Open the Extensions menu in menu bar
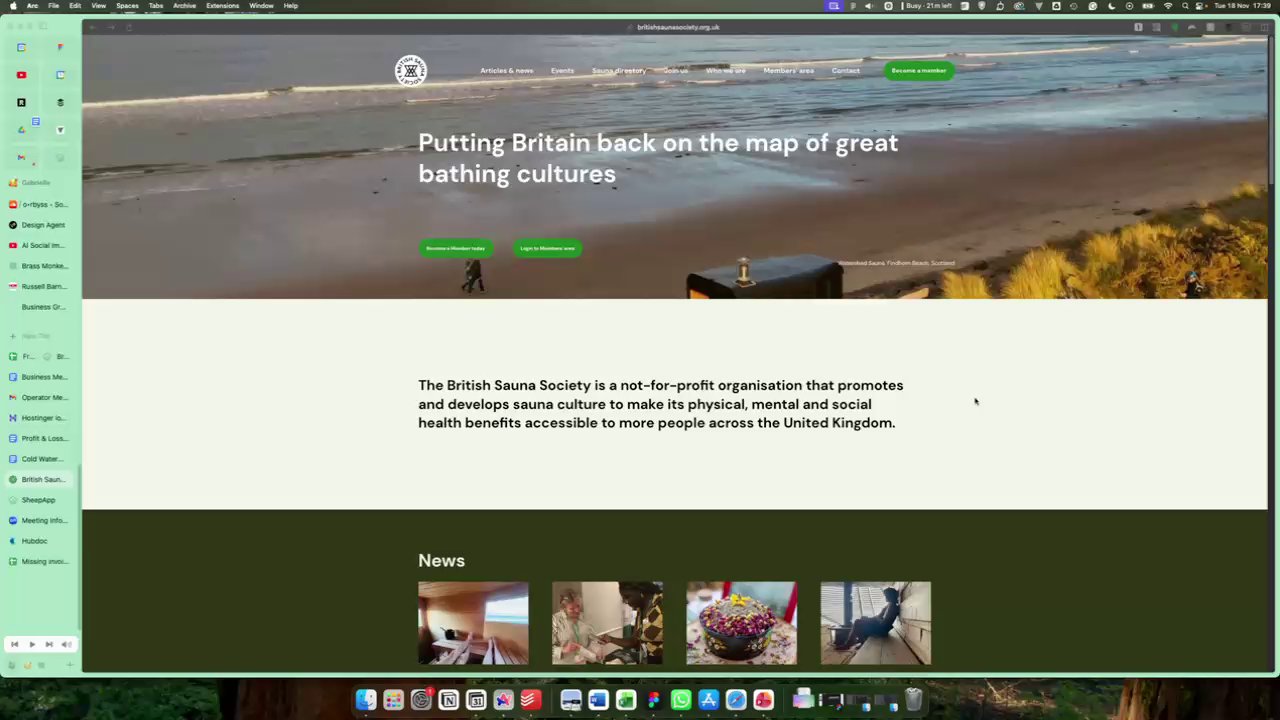This screenshot has width=1280, height=720. (x=222, y=6)
